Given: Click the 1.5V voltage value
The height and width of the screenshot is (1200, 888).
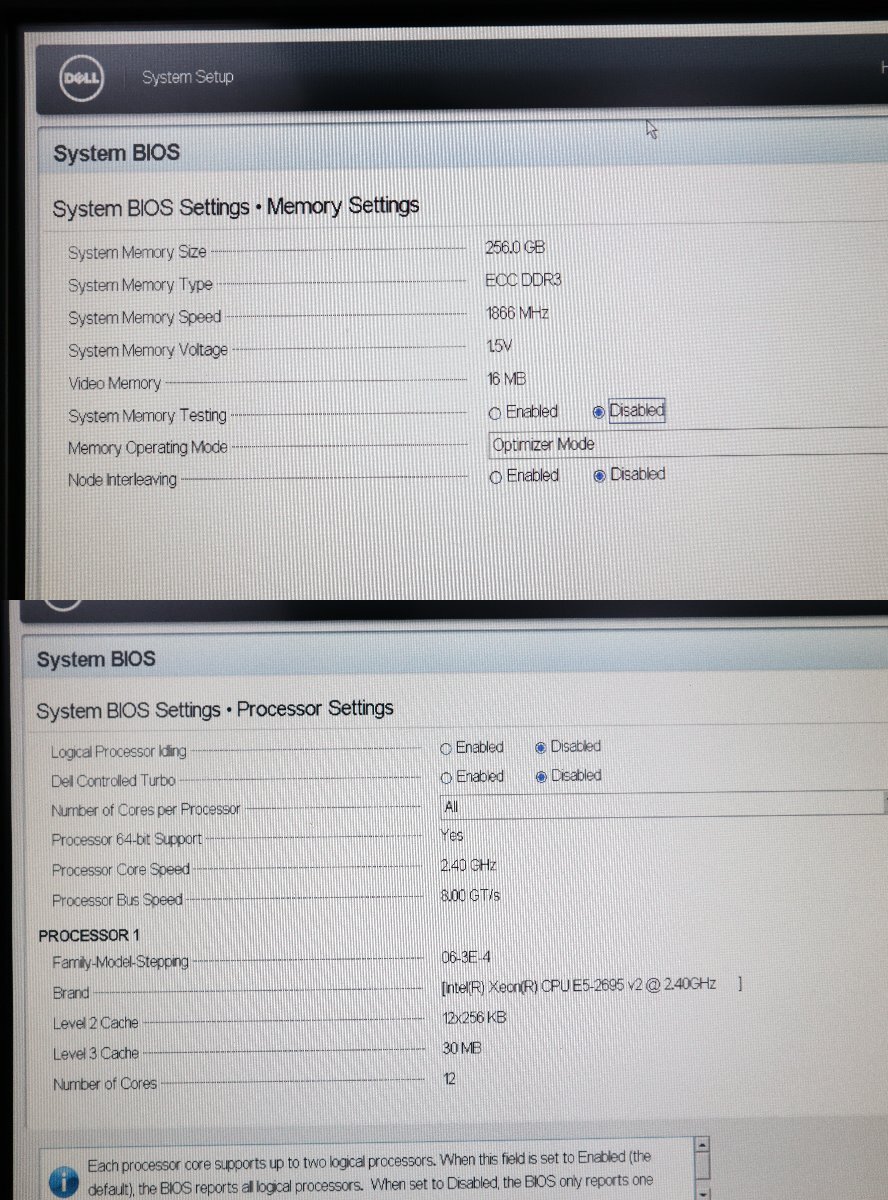Looking at the screenshot, I should pos(499,346).
